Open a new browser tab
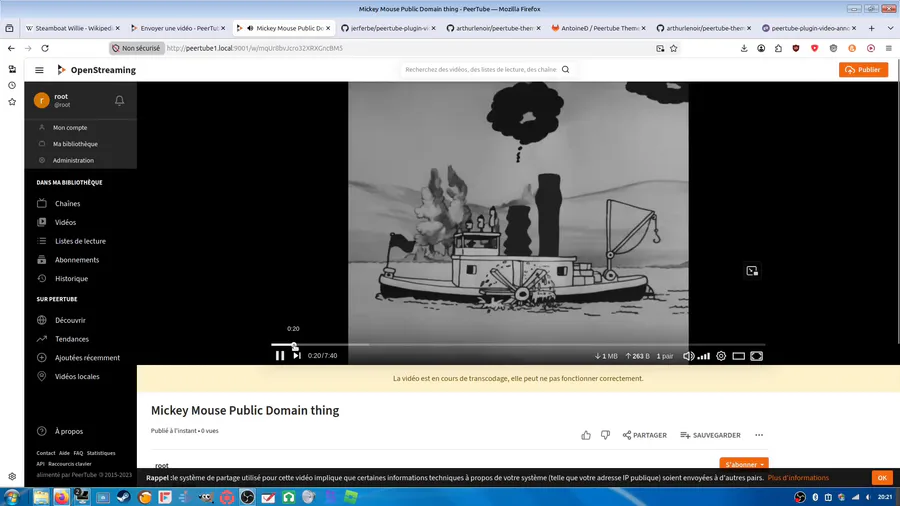The image size is (900, 506). (x=871, y=28)
